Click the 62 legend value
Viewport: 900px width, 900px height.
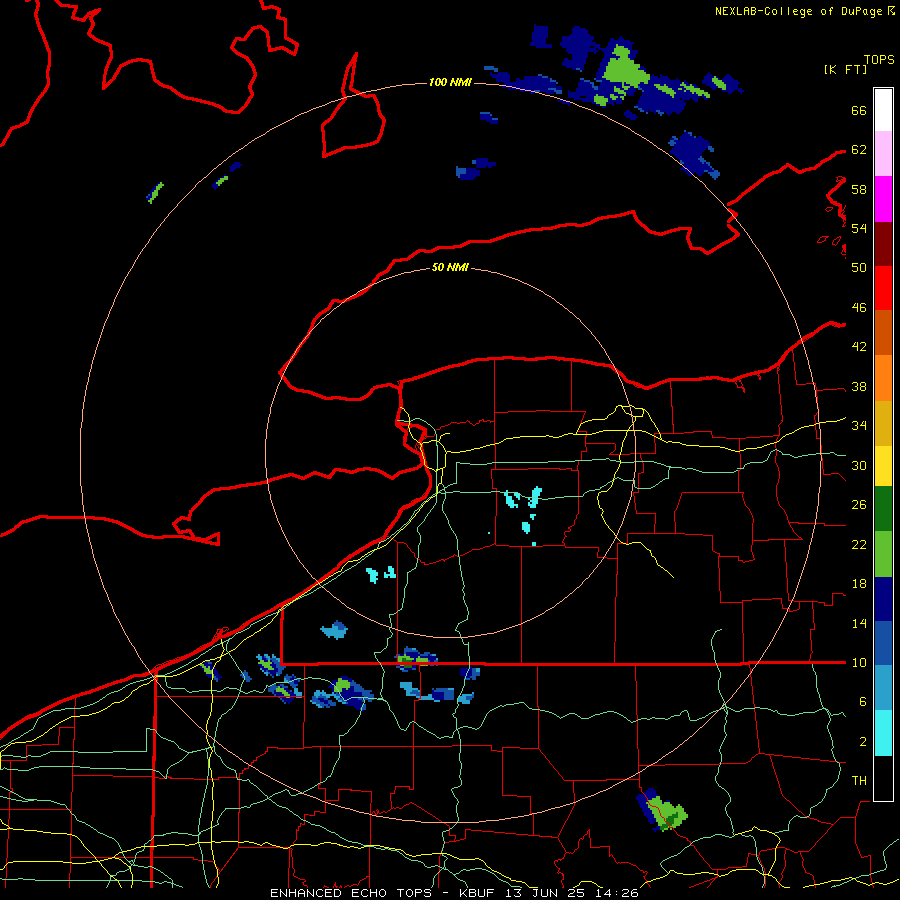coord(859,150)
